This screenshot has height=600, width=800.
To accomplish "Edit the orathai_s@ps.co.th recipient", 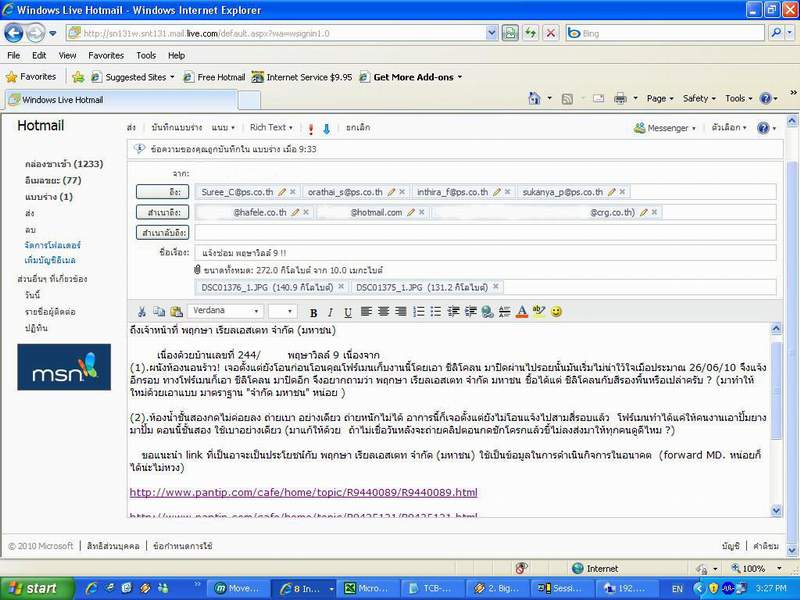I will [391, 192].
